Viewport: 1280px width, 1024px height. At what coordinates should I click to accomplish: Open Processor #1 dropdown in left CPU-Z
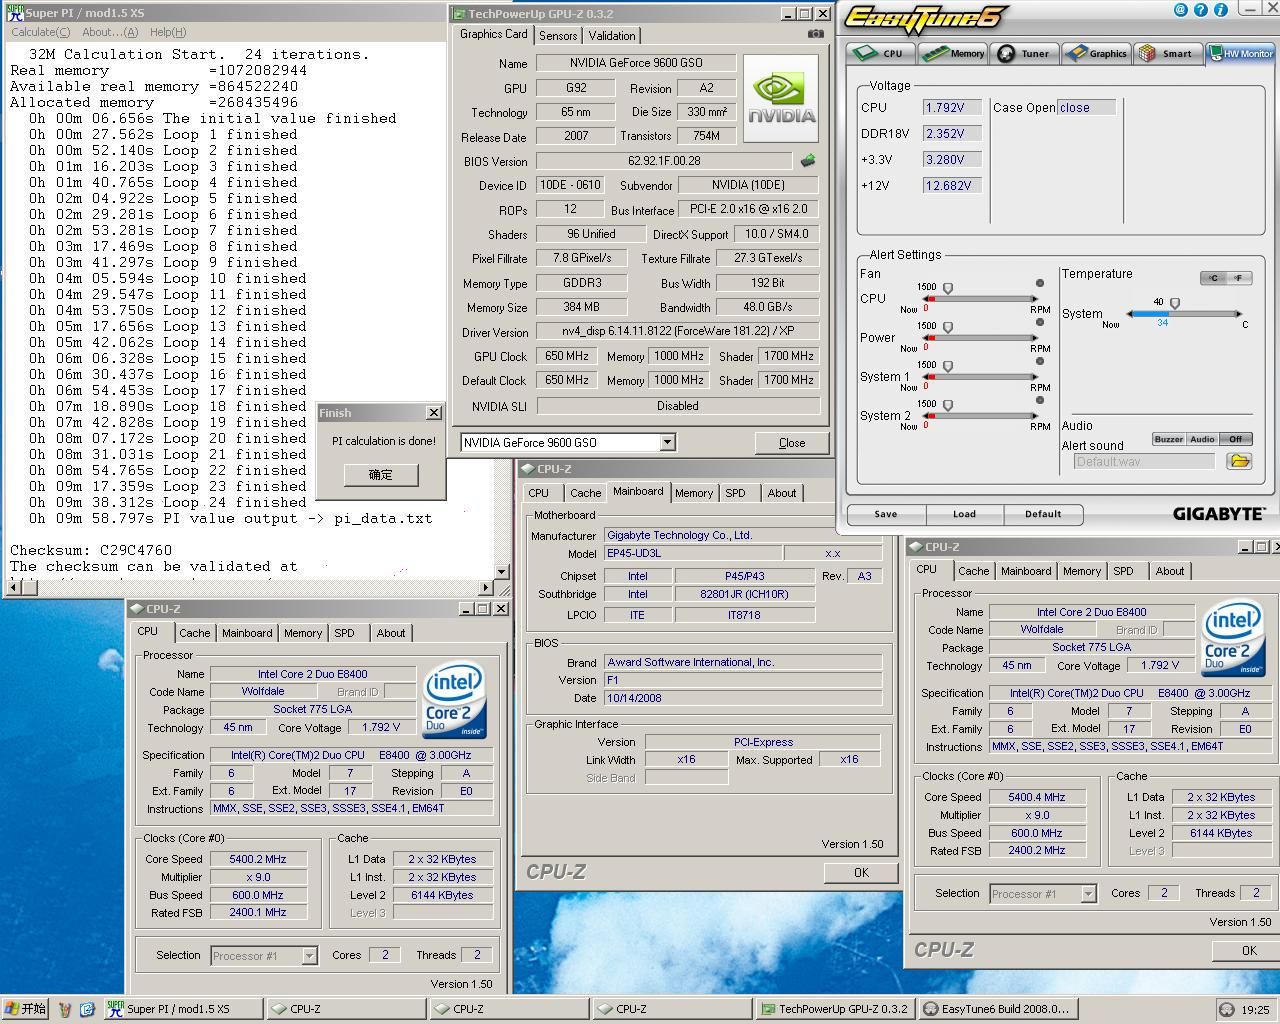(x=309, y=955)
